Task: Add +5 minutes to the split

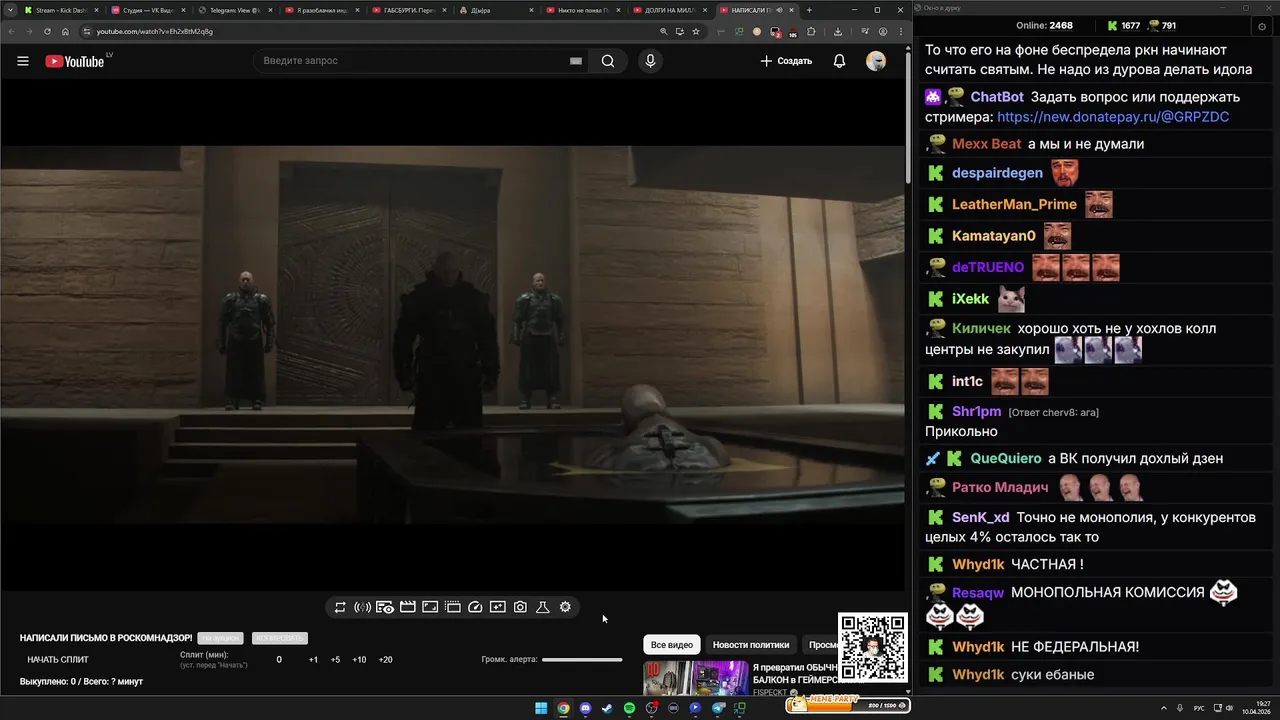Action: click(x=335, y=660)
